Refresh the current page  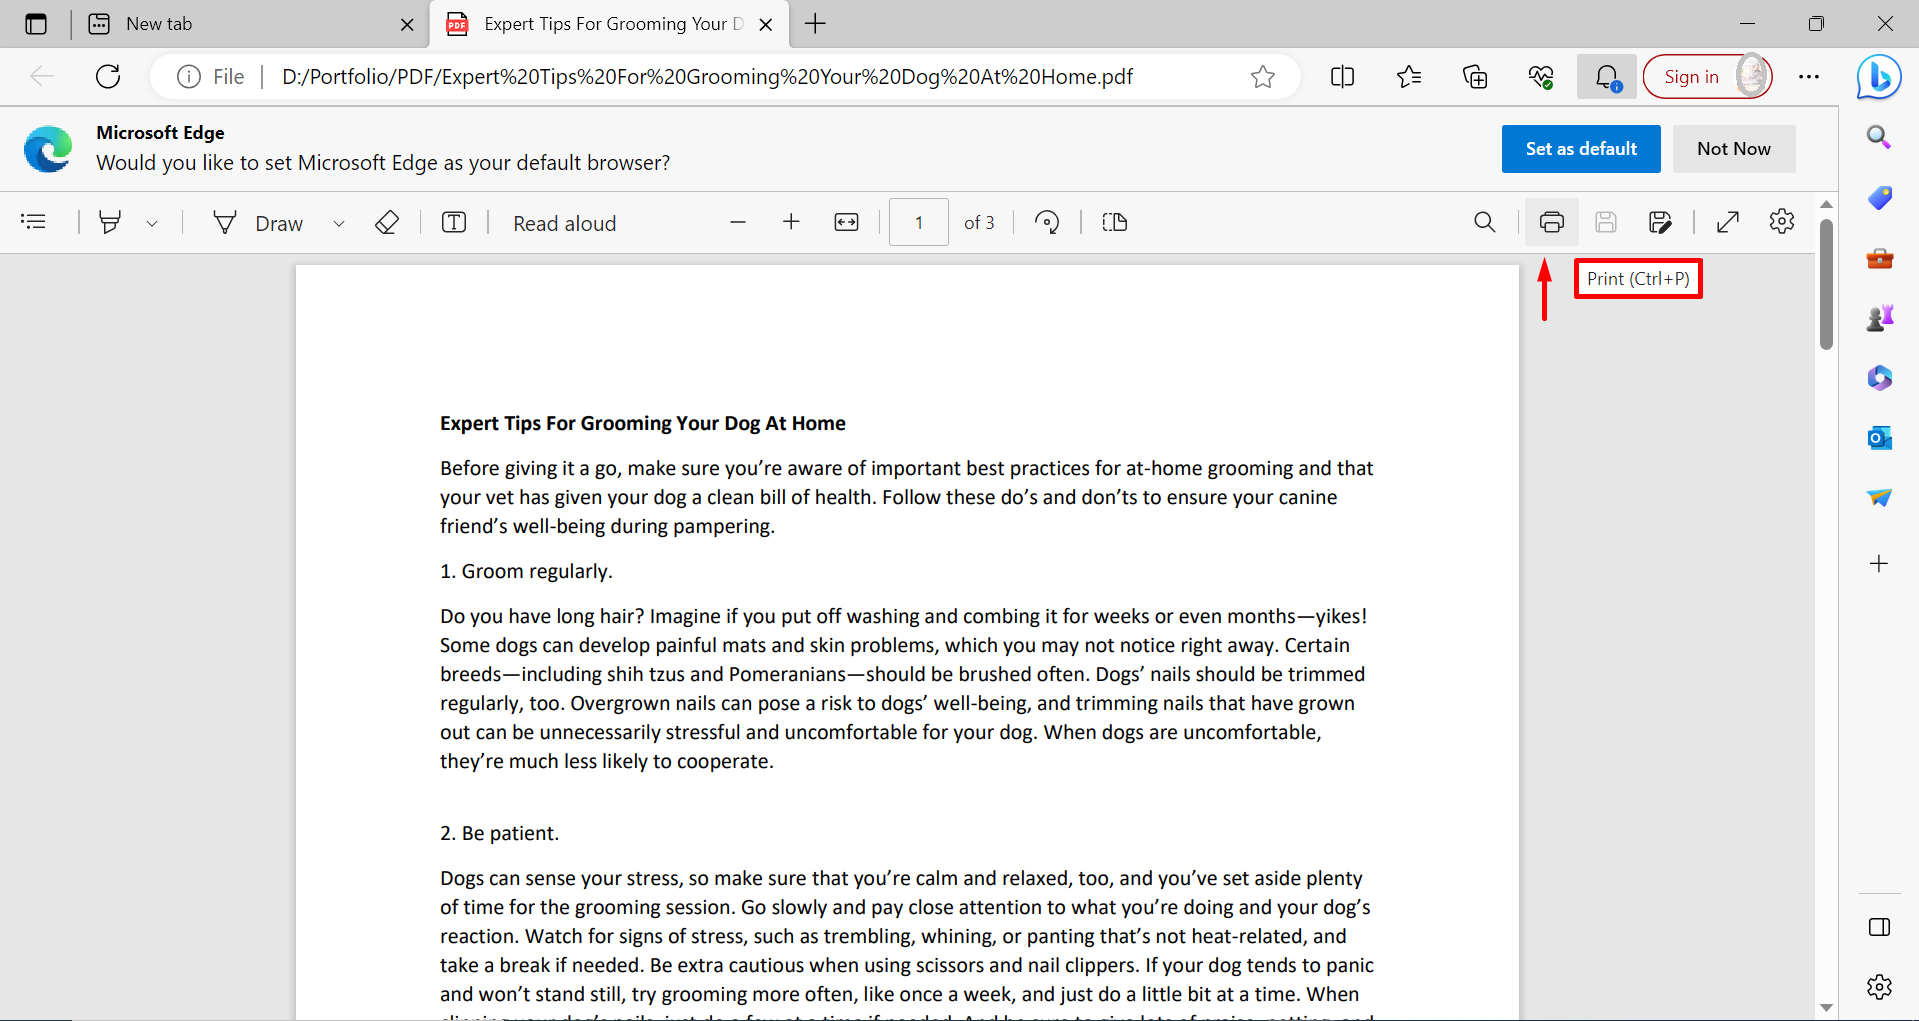108,77
